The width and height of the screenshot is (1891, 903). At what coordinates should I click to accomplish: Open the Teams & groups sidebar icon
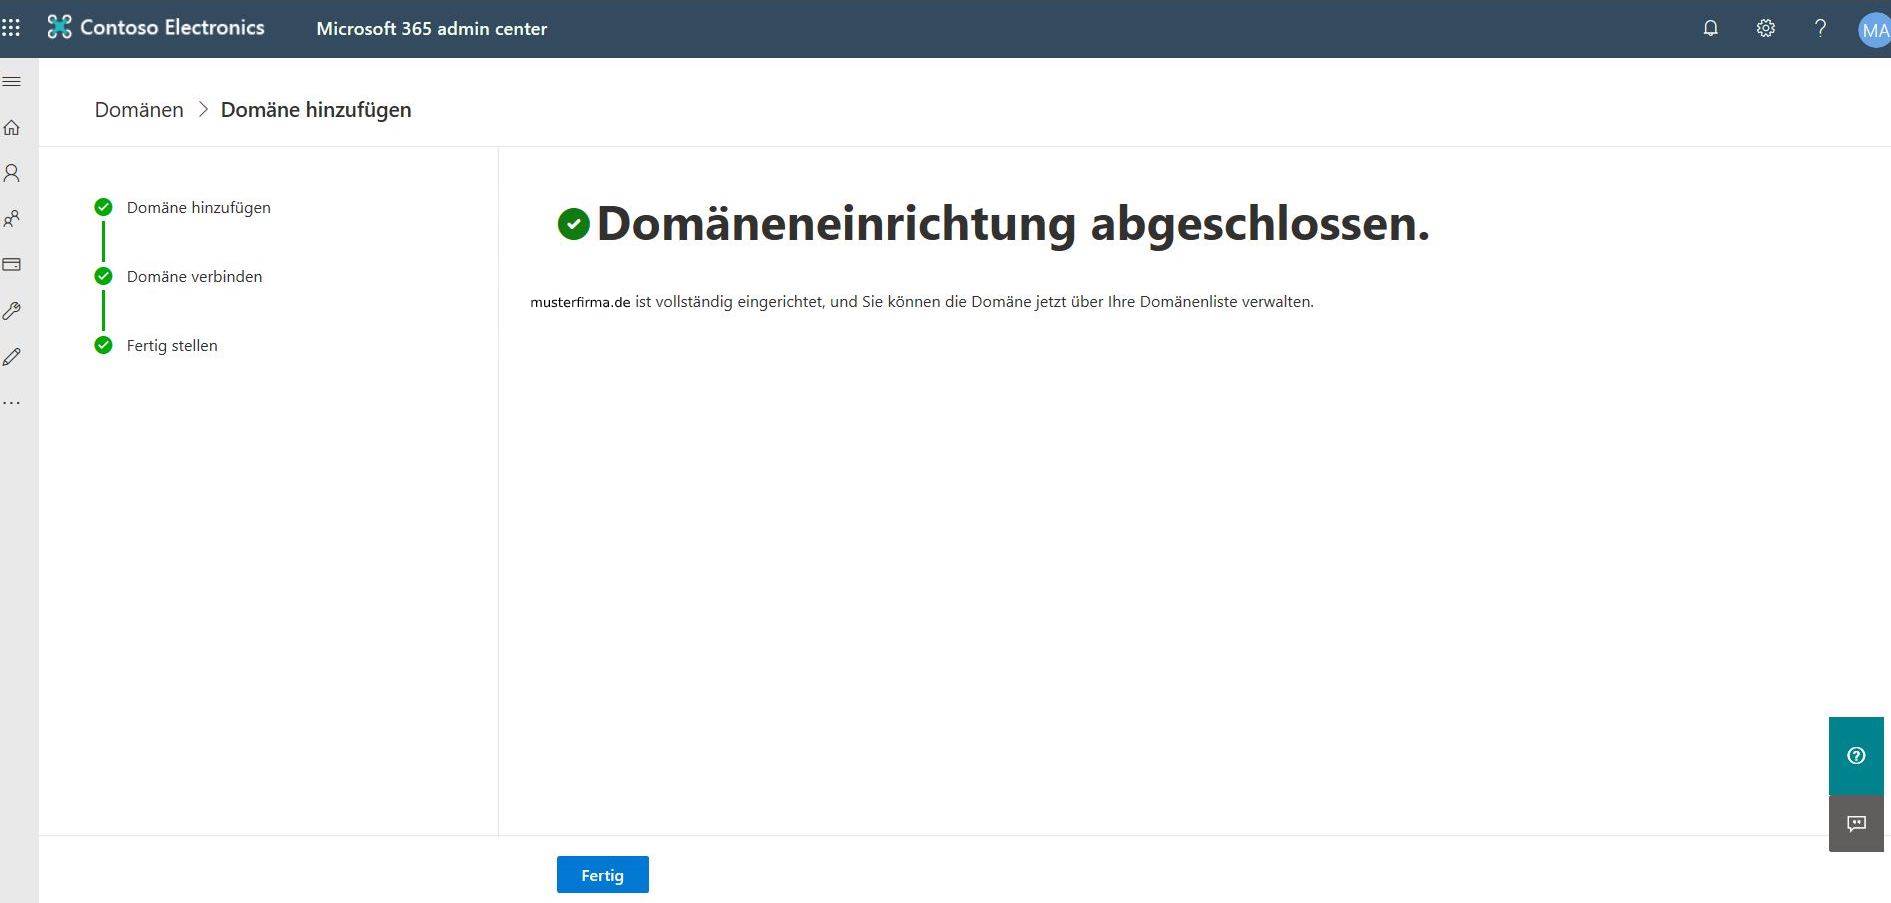coord(12,219)
